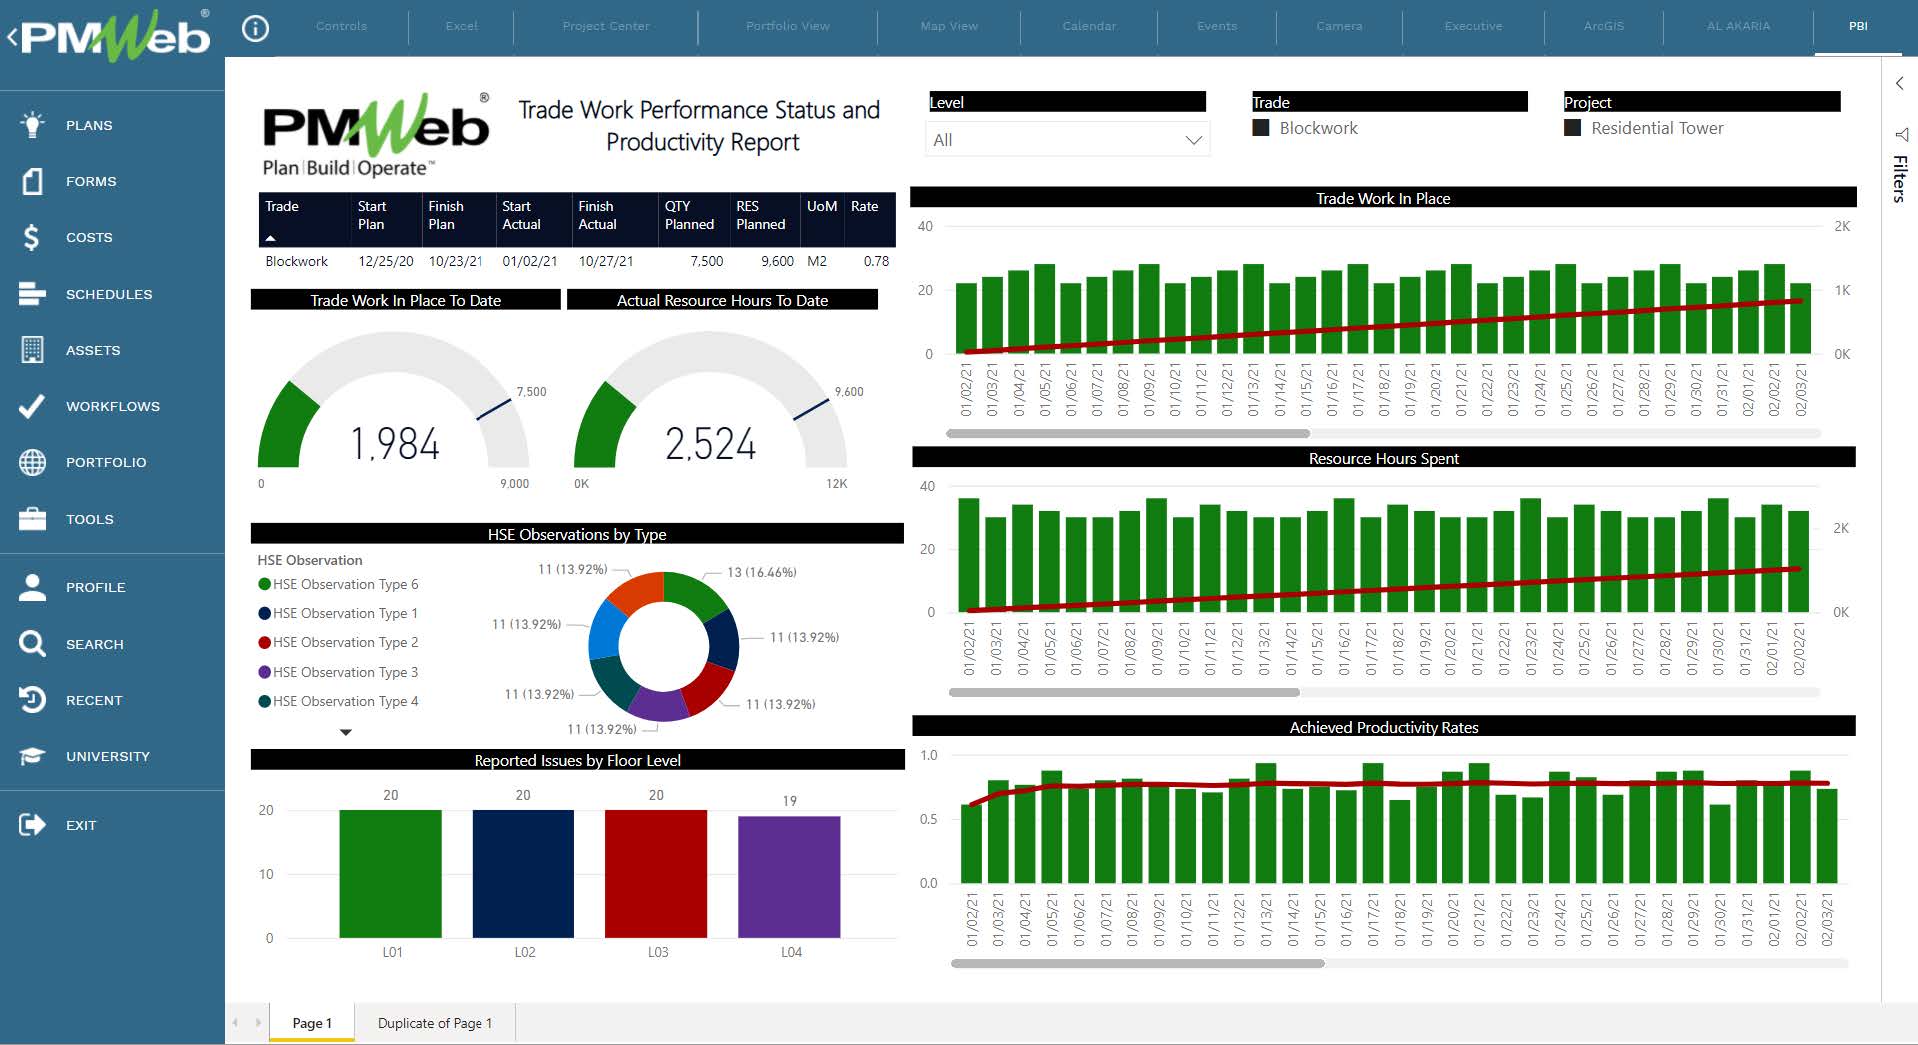Open the Level dropdown set to All

(1067, 140)
